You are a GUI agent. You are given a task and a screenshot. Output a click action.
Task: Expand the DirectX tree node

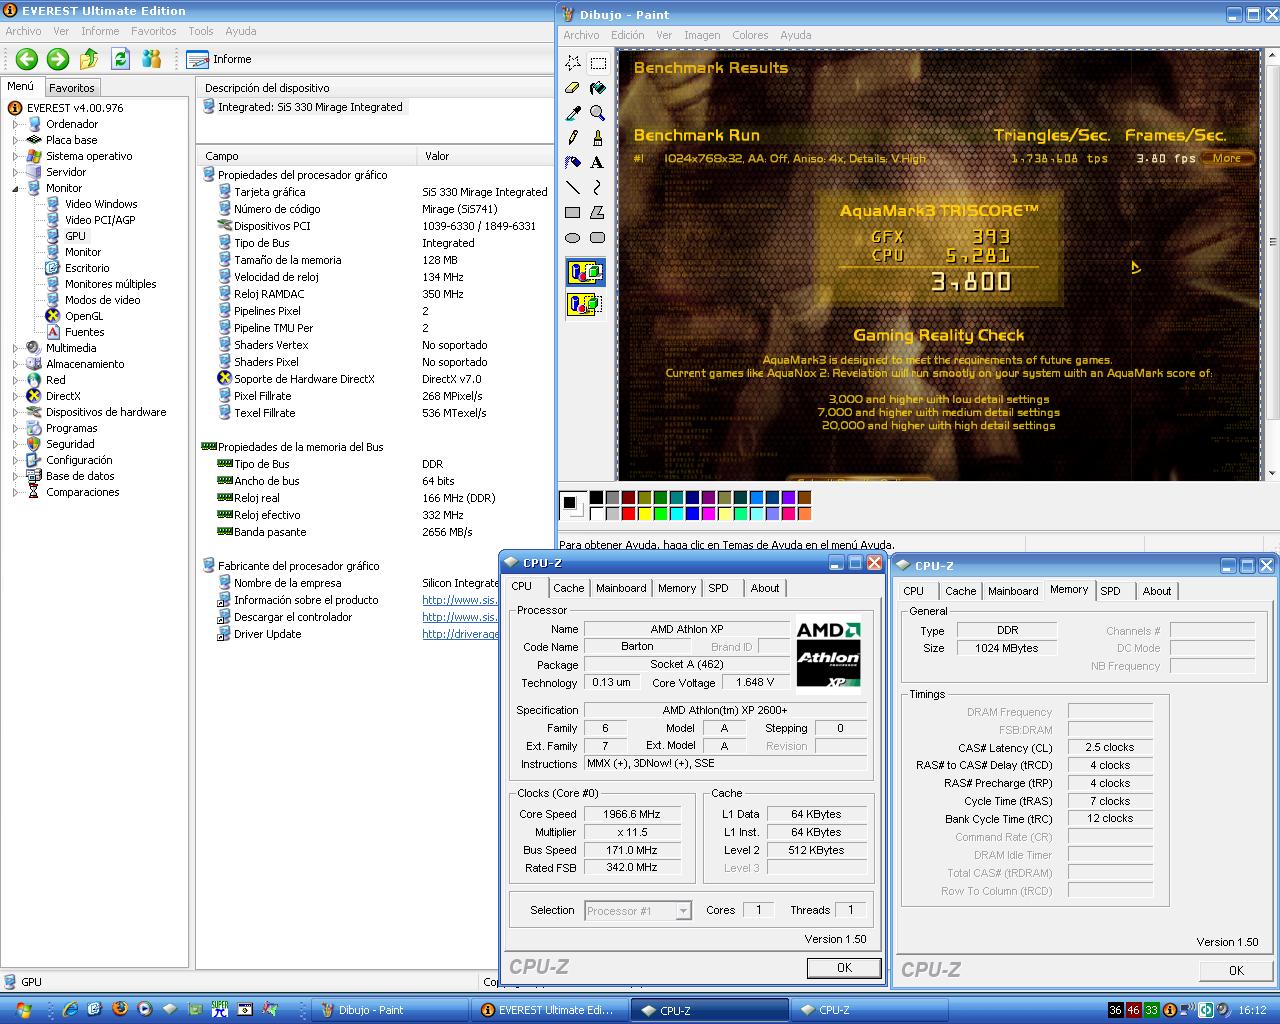[15, 396]
